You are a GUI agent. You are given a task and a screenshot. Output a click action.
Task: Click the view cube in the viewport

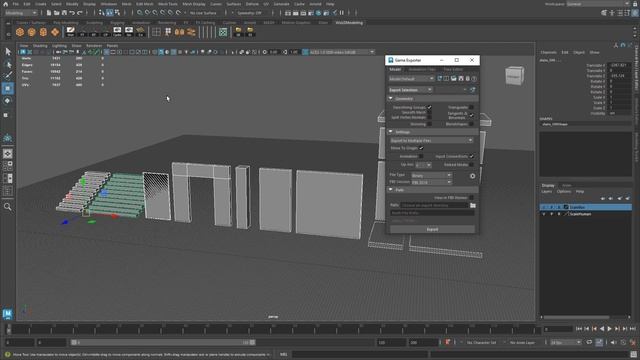pos(514,76)
